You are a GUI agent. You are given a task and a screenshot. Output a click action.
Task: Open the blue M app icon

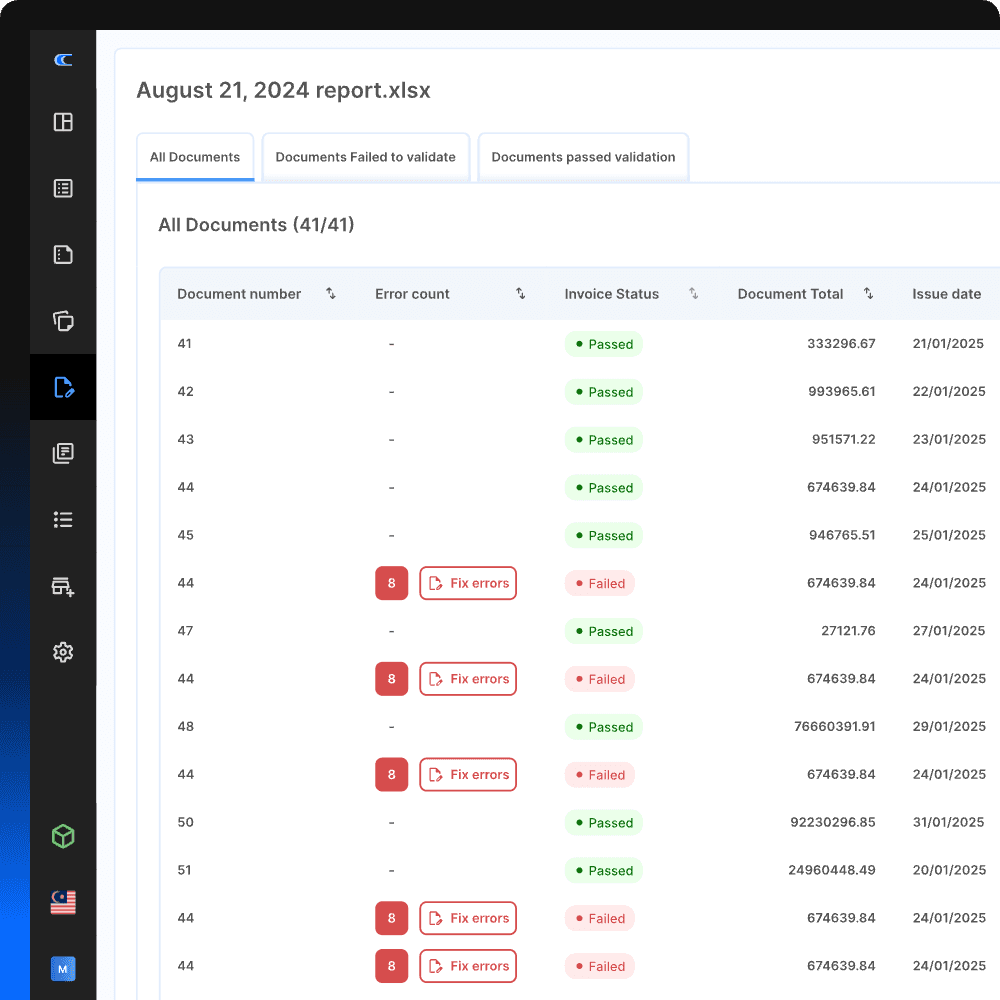(x=63, y=969)
